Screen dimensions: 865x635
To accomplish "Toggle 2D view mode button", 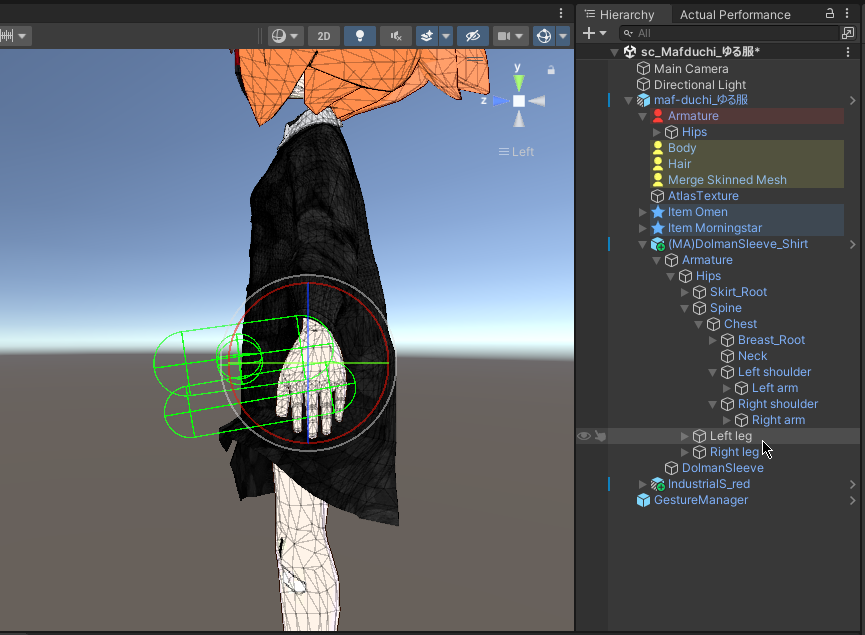I will pyautogui.click(x=324, y=36).
